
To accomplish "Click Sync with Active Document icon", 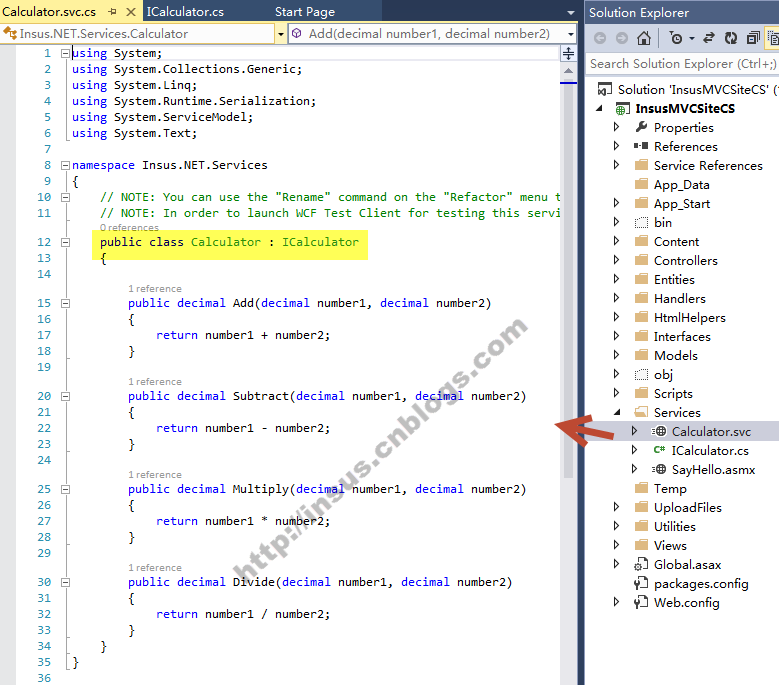I will tap(709, 38).
